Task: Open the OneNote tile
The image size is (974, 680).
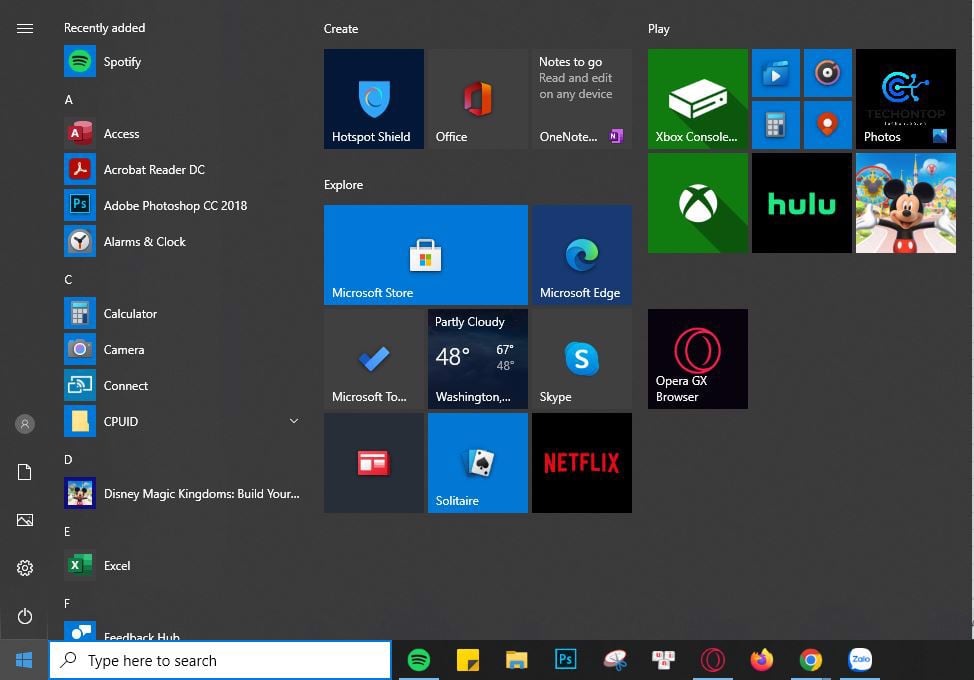Action: (x=581, y=99)
